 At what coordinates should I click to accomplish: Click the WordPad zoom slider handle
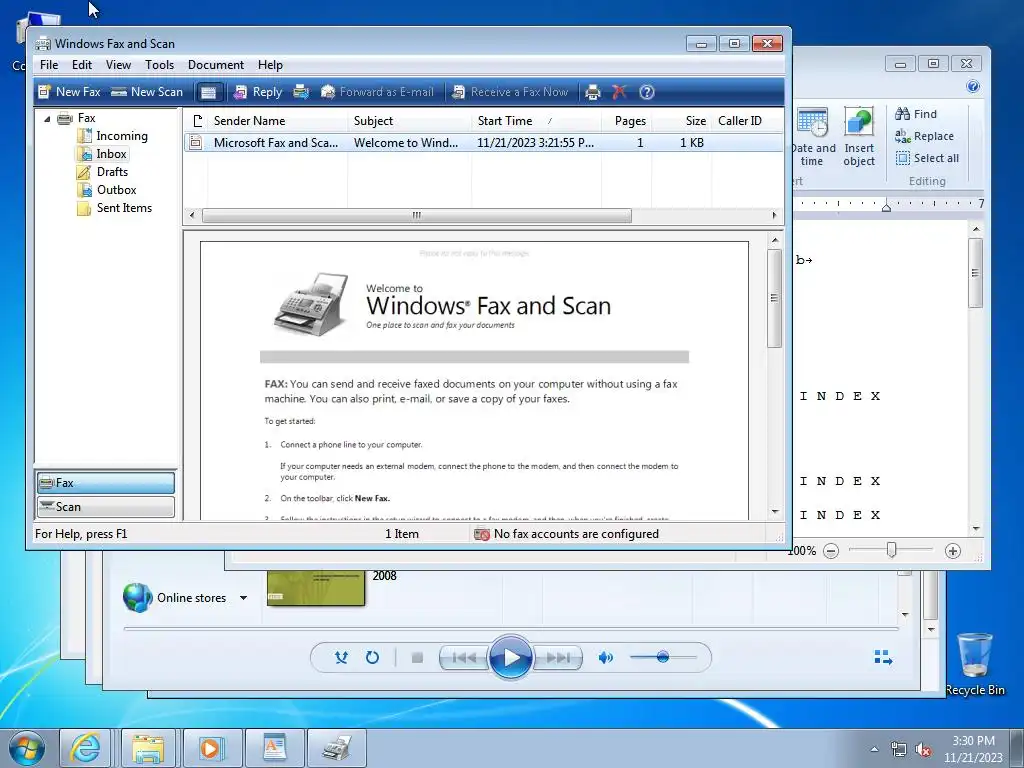891,551
